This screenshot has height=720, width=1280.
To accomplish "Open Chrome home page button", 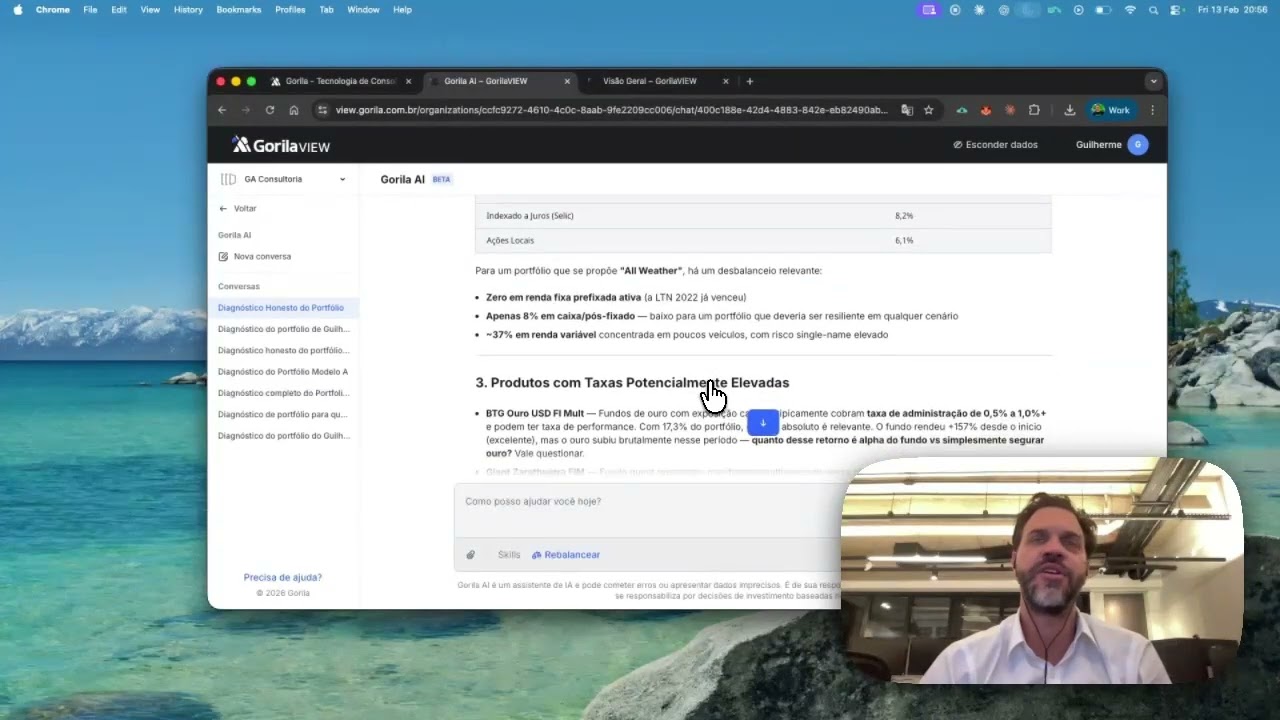I will [x=294, y=110].
